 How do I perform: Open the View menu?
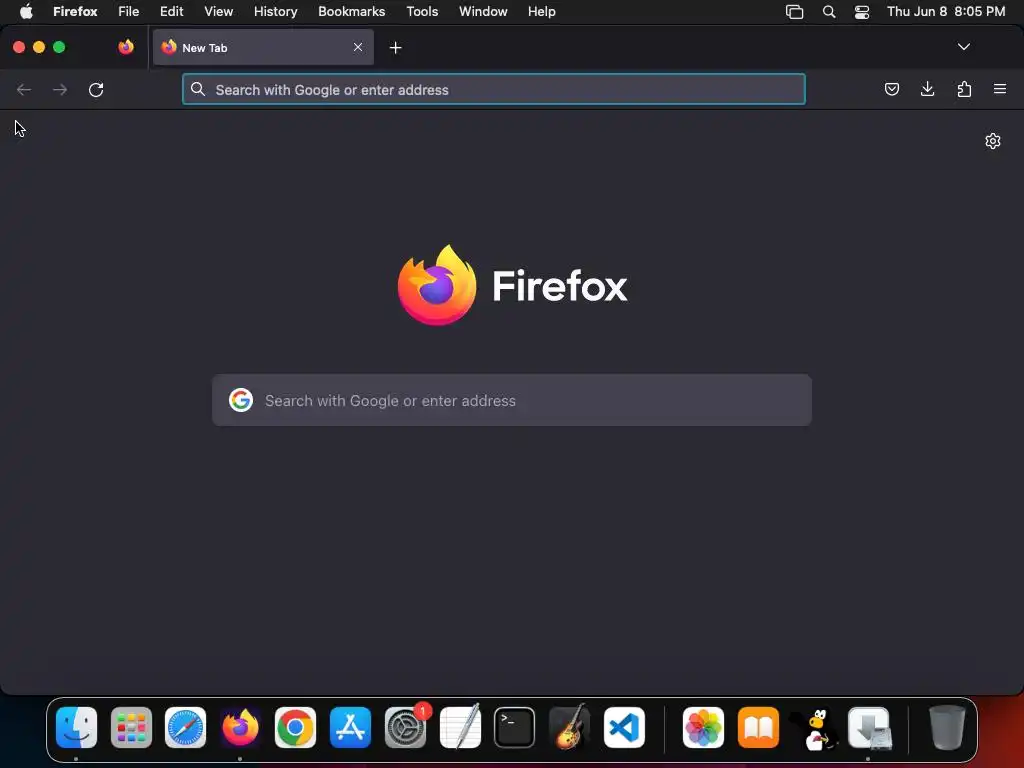(x=218, y=11)
